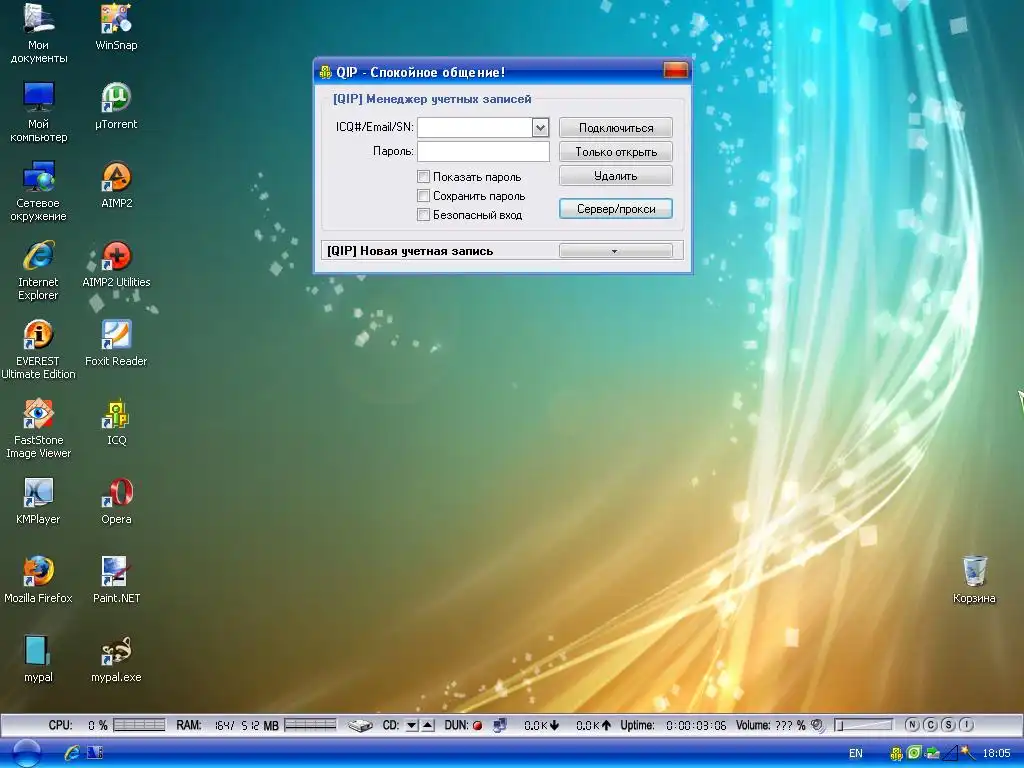Select the mypal.exe shortcut icon
1024x768 pixels.
click(x=116, y=658)
